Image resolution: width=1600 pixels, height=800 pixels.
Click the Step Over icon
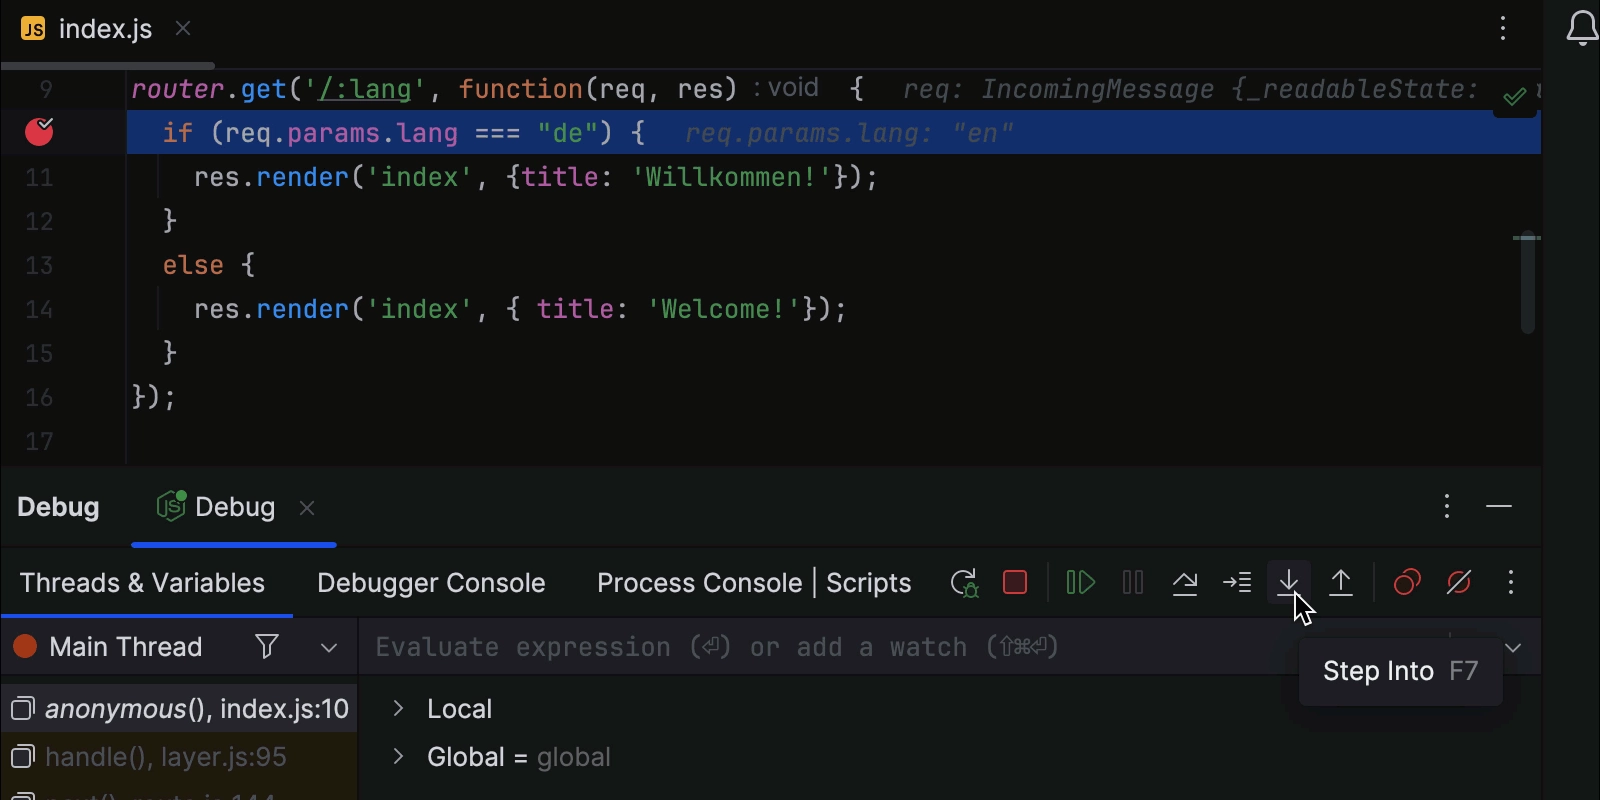point(1185,582)
